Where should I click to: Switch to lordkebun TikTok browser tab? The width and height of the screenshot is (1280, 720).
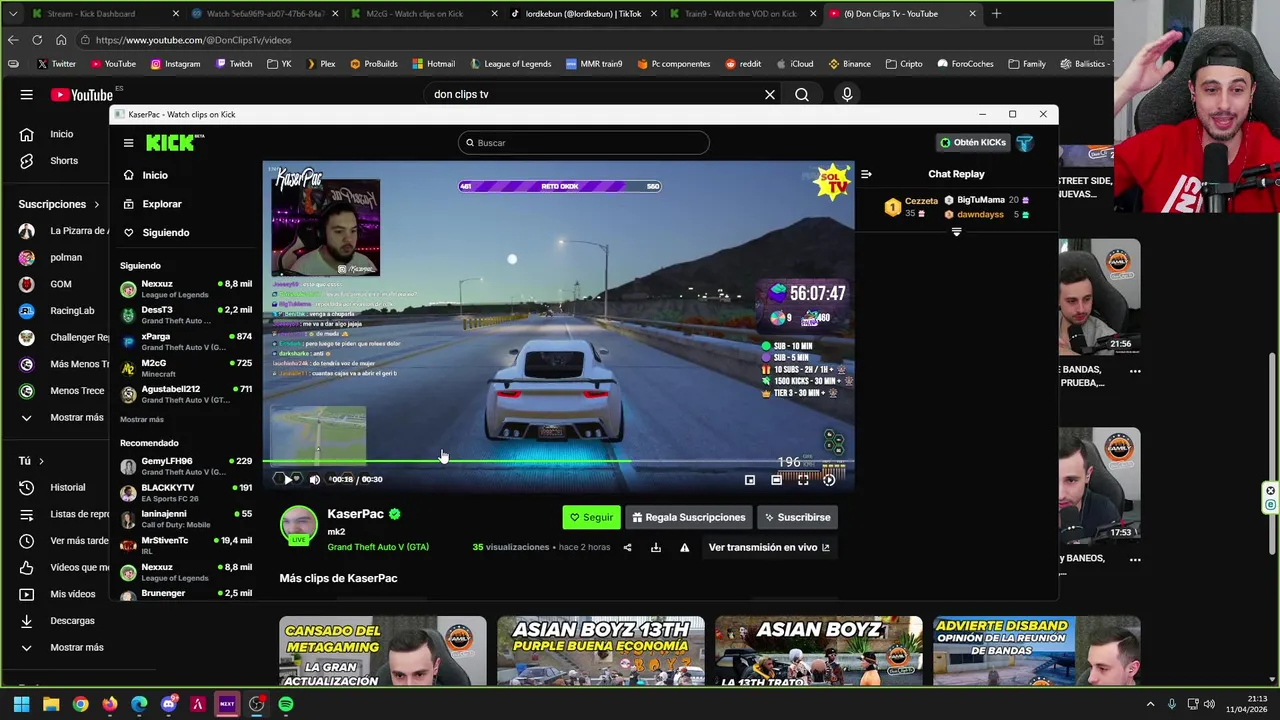click(x=584, y=14)
